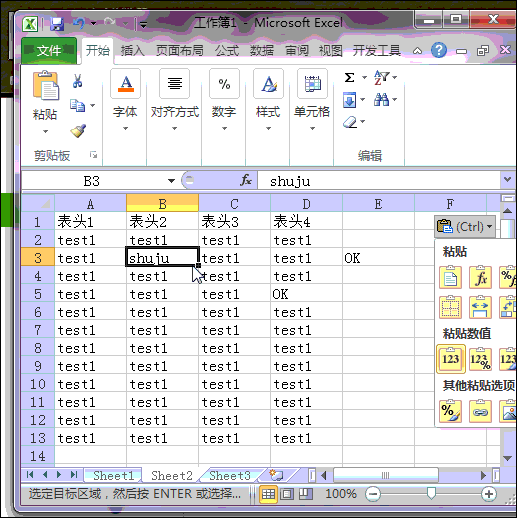Choose the plain Paste option icon
The height and width of the screenshot is (518, 517).
[x=450, y=277]
